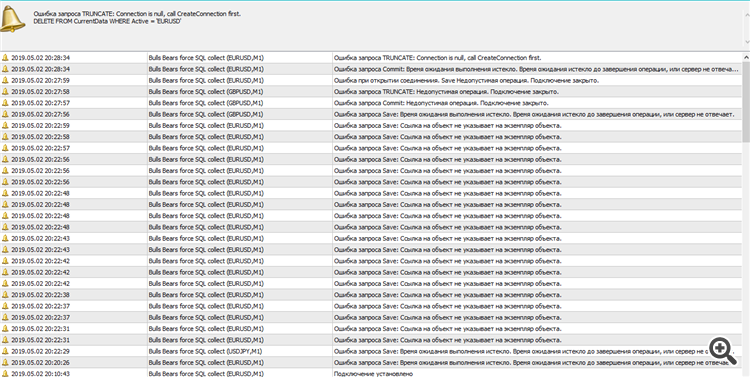Select the 20:22:59 Save error row
Viewport: 750px width, 377px height.
(x=371, y=125)
